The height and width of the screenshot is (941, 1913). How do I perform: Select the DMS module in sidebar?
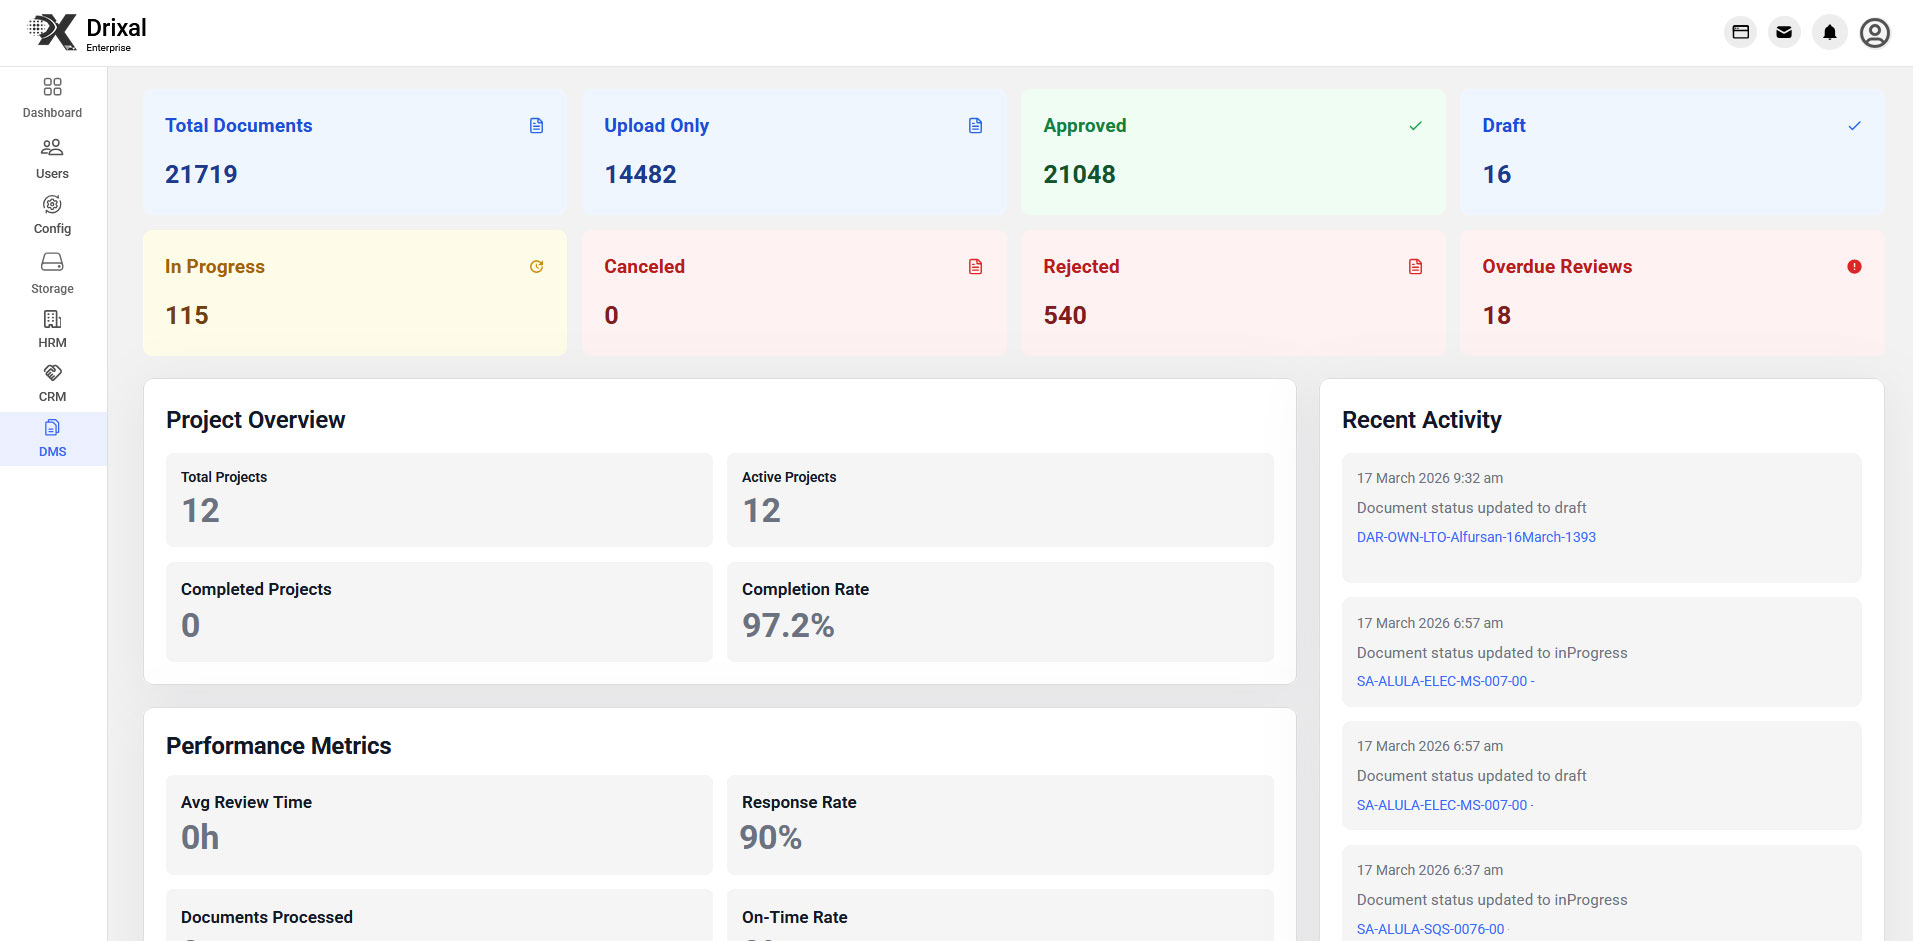click(52, 438)
